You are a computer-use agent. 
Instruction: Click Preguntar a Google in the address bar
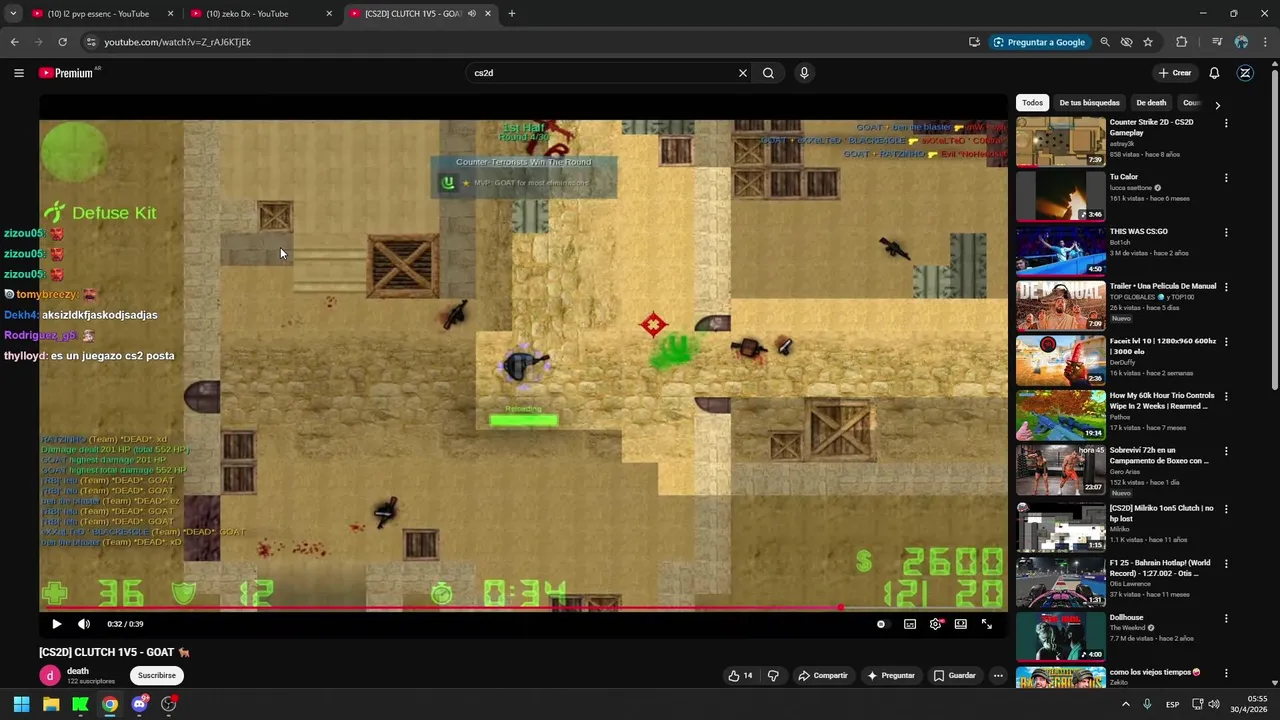coord(1038,42)
